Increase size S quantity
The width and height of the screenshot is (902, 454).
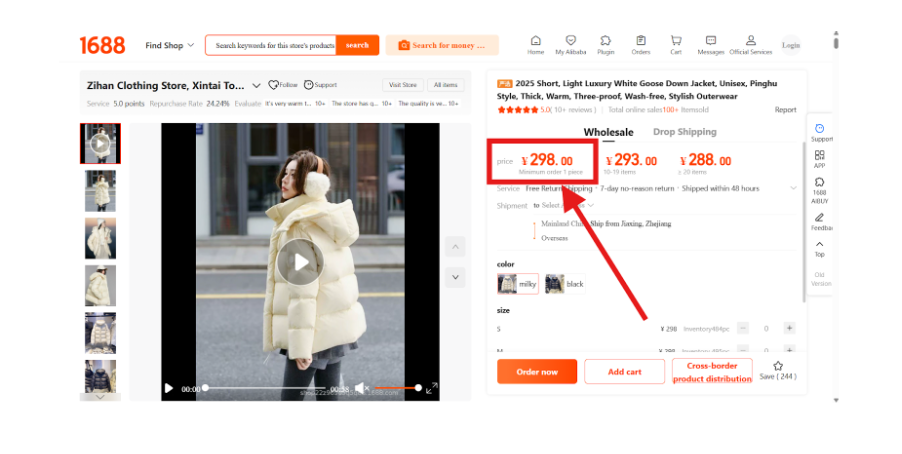[789, 329]
